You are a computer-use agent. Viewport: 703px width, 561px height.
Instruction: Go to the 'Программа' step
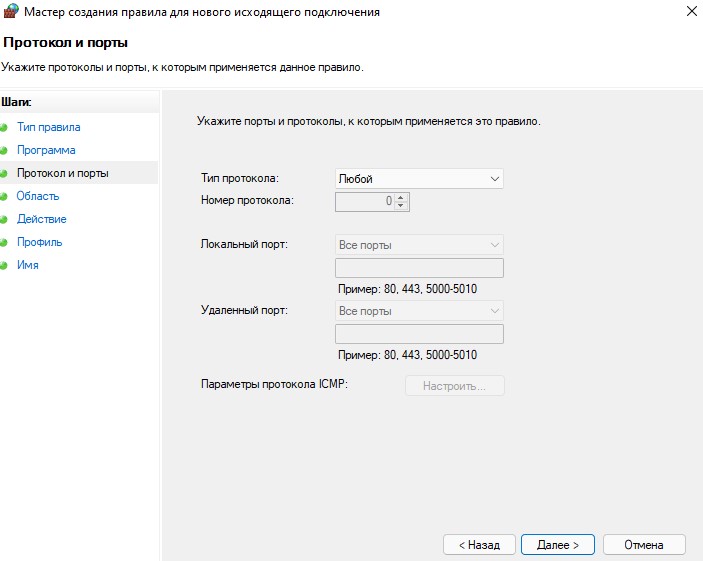46,150
